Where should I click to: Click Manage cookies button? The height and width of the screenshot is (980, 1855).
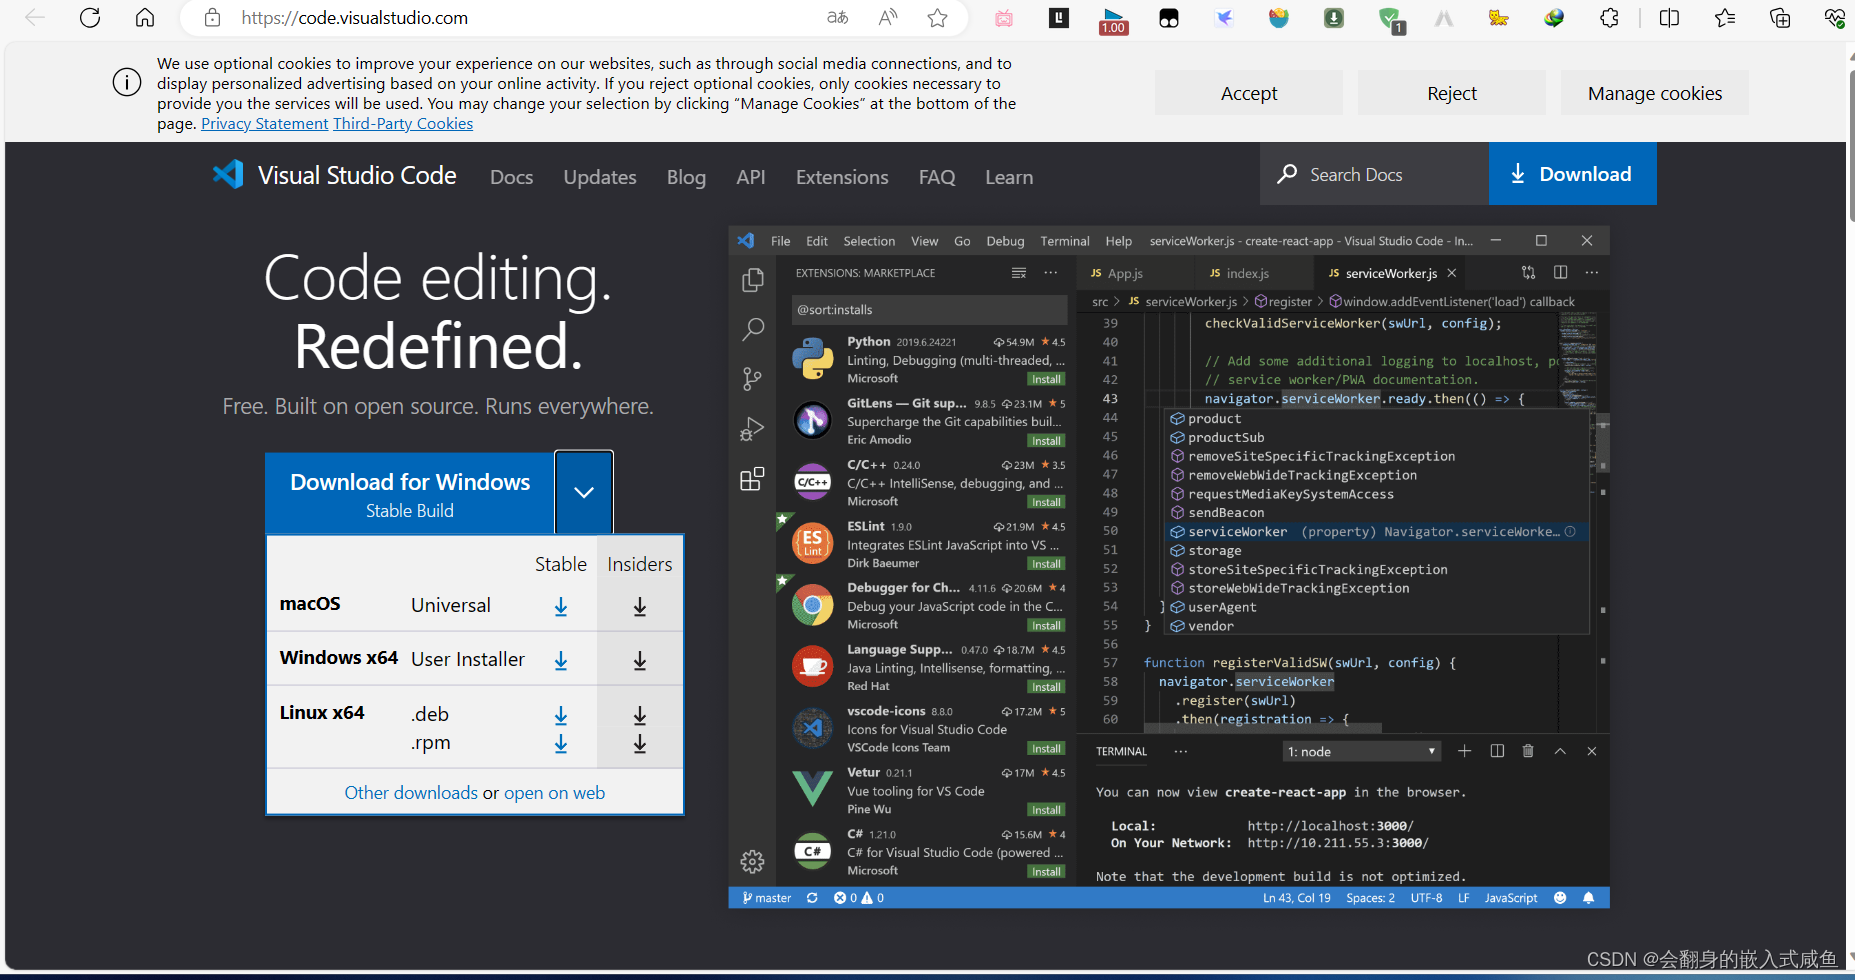(x=1655, y=93)
